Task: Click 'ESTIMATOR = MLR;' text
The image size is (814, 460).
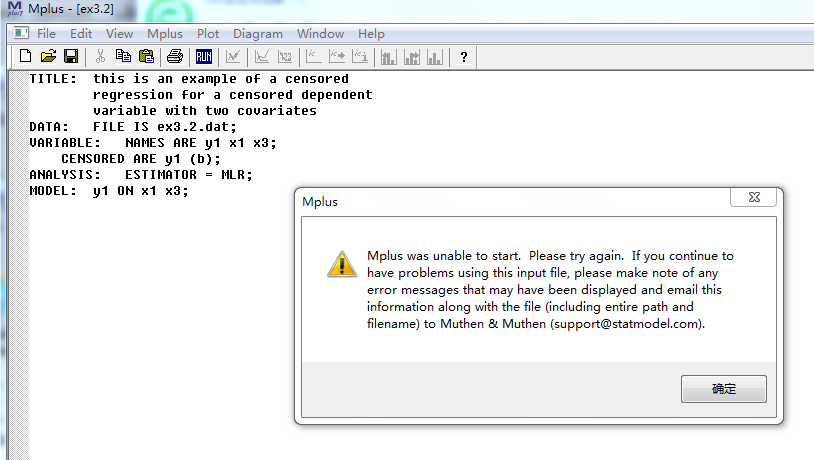Action: coord(188,175)
